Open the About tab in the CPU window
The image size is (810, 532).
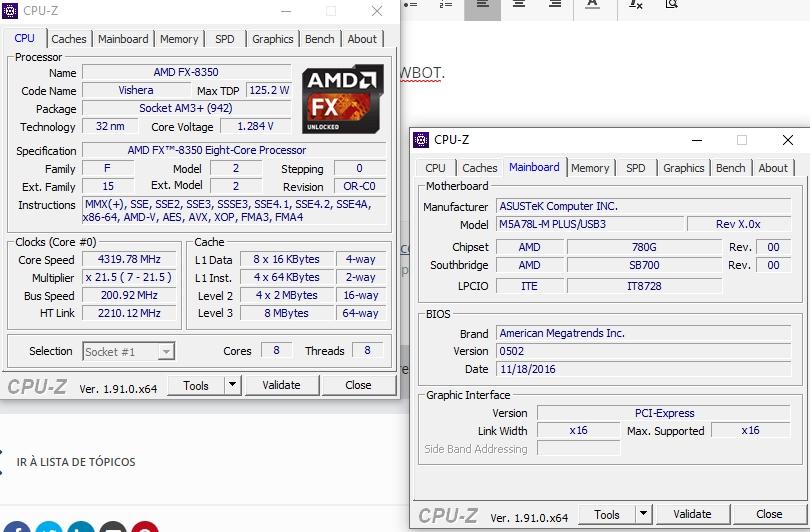coord(362,39)
